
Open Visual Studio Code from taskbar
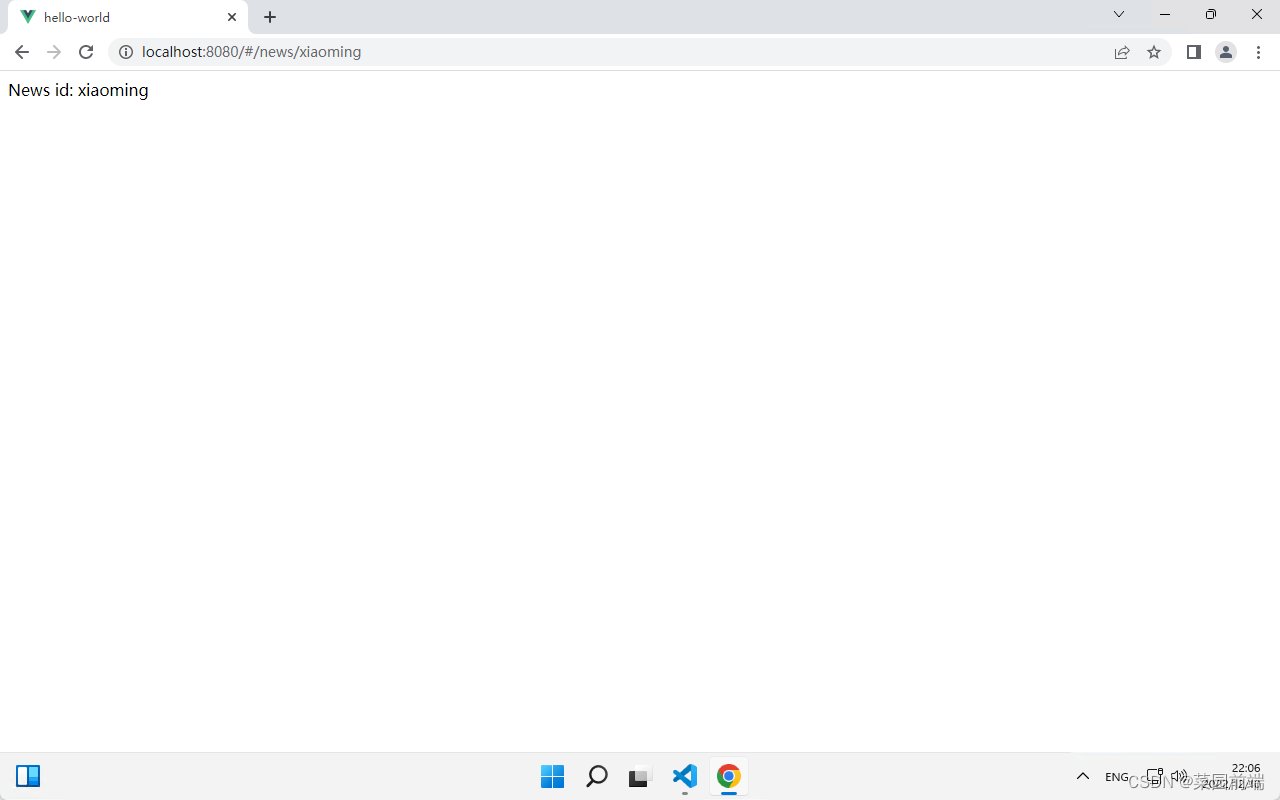coord(685,776)
